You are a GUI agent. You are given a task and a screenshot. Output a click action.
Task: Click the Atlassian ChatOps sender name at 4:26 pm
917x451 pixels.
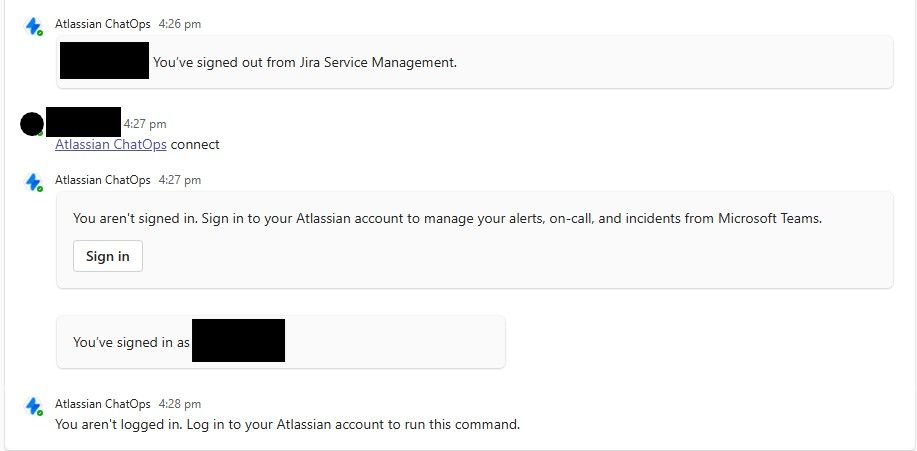click(103, 24)
